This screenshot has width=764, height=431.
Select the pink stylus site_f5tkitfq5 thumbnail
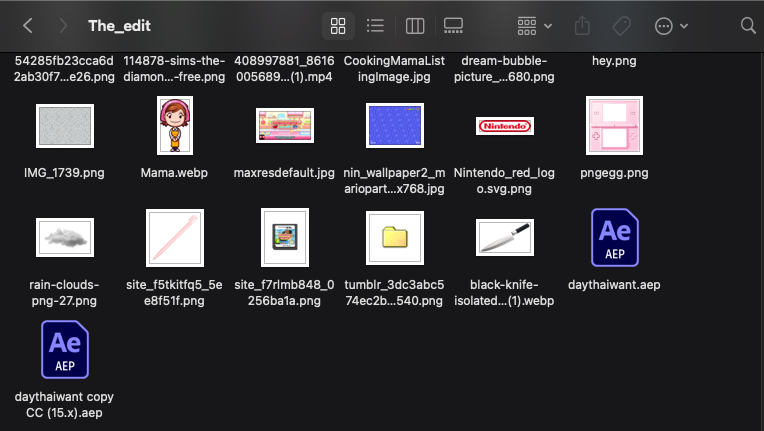[x=175, y=238]
